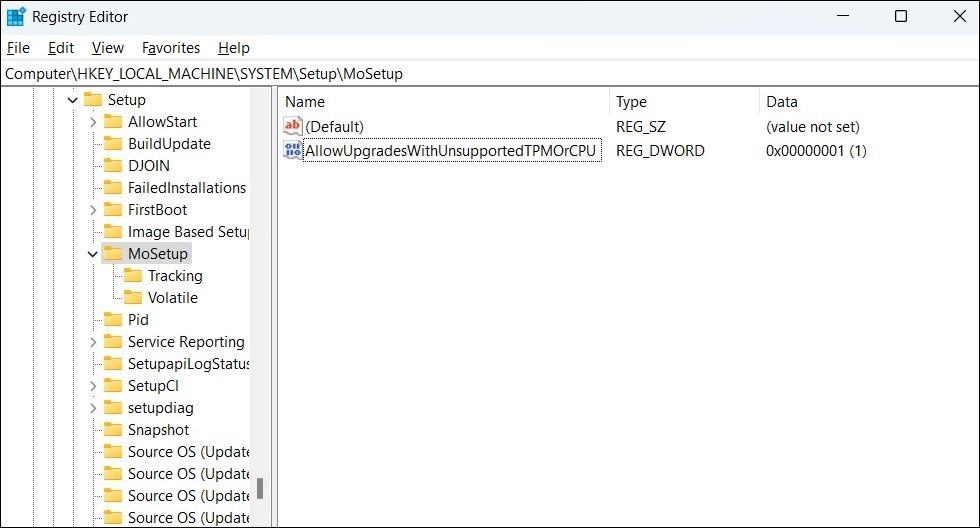
Task: Select the AllowStart key
Action: [x=162, y=122]
